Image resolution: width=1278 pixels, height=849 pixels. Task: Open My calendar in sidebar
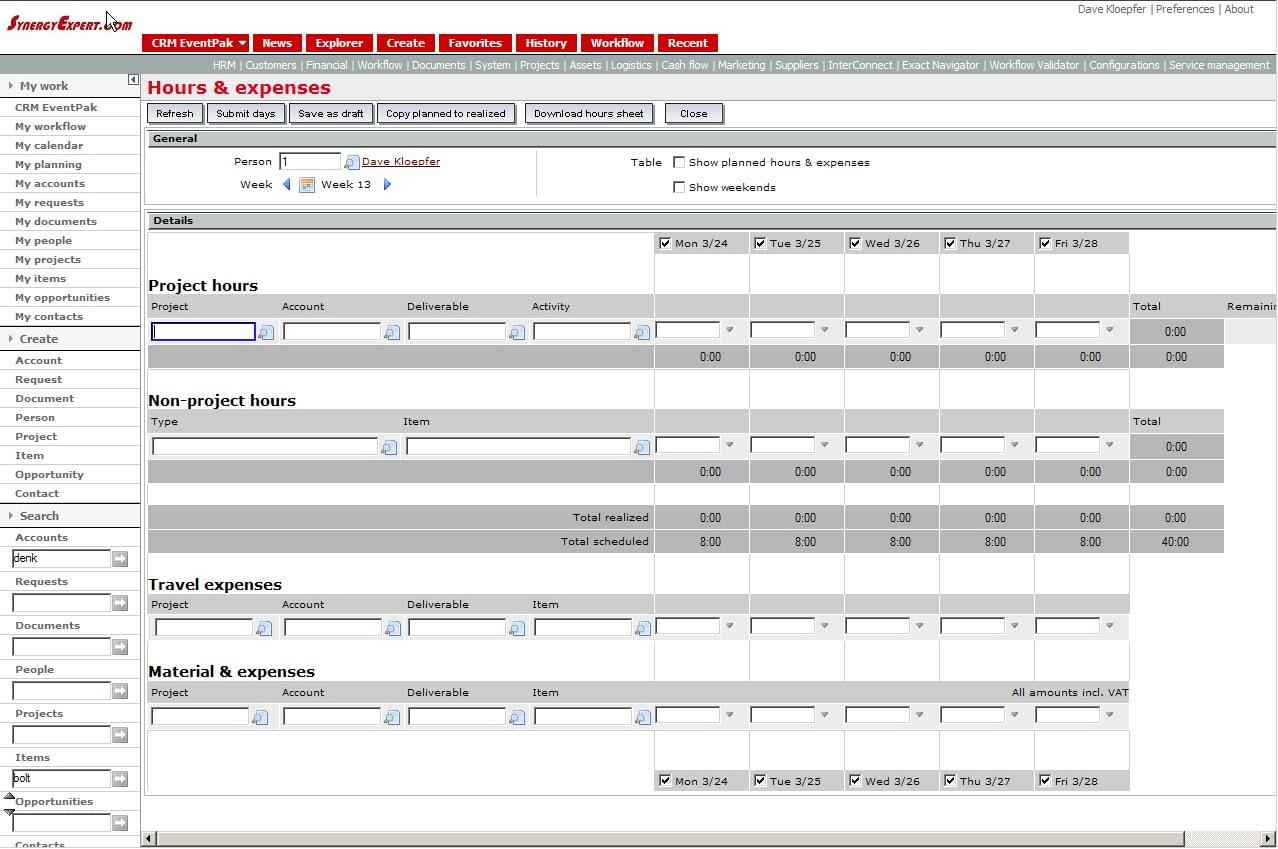coord(49,146)
